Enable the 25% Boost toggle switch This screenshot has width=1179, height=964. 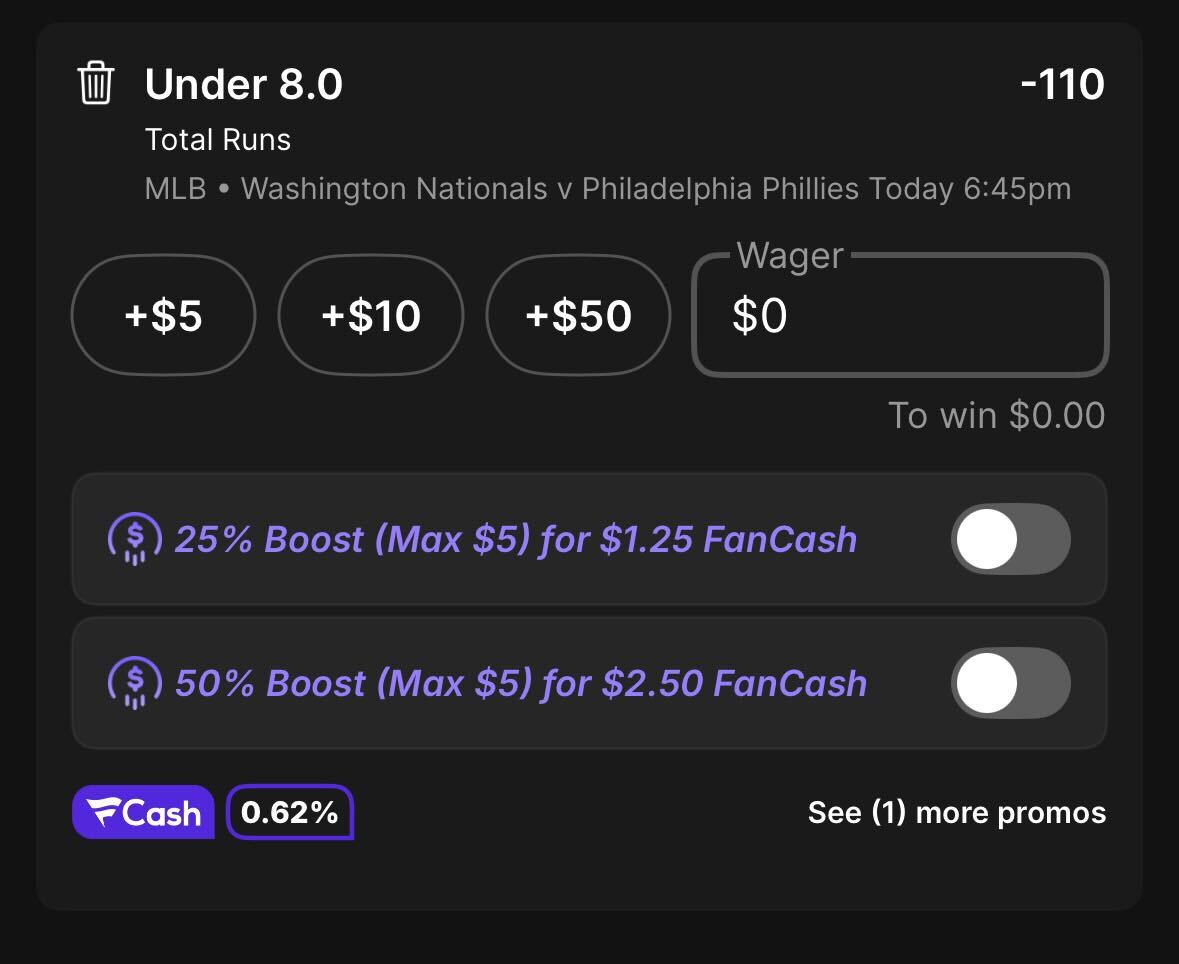click(x=1011, y=538)
